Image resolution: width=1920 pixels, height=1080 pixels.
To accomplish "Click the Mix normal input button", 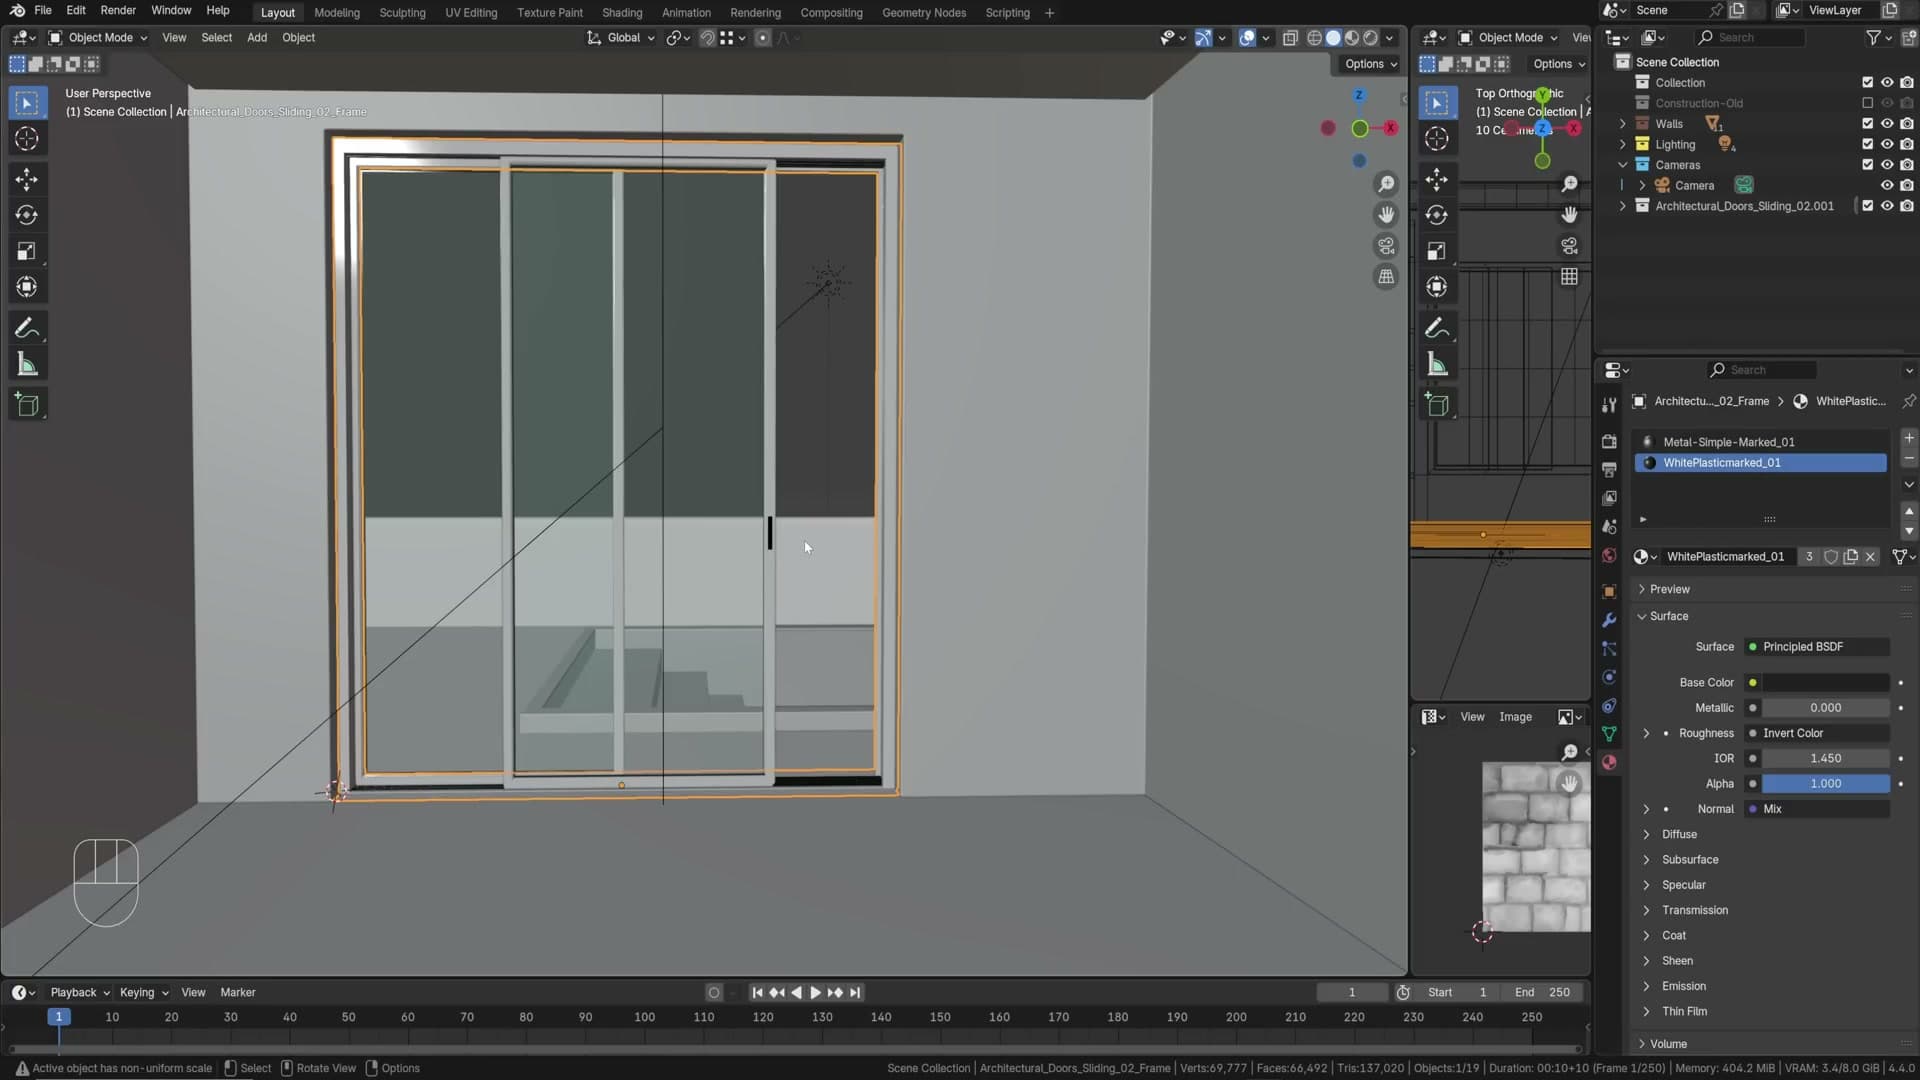I will click(x=1817, y=809).
